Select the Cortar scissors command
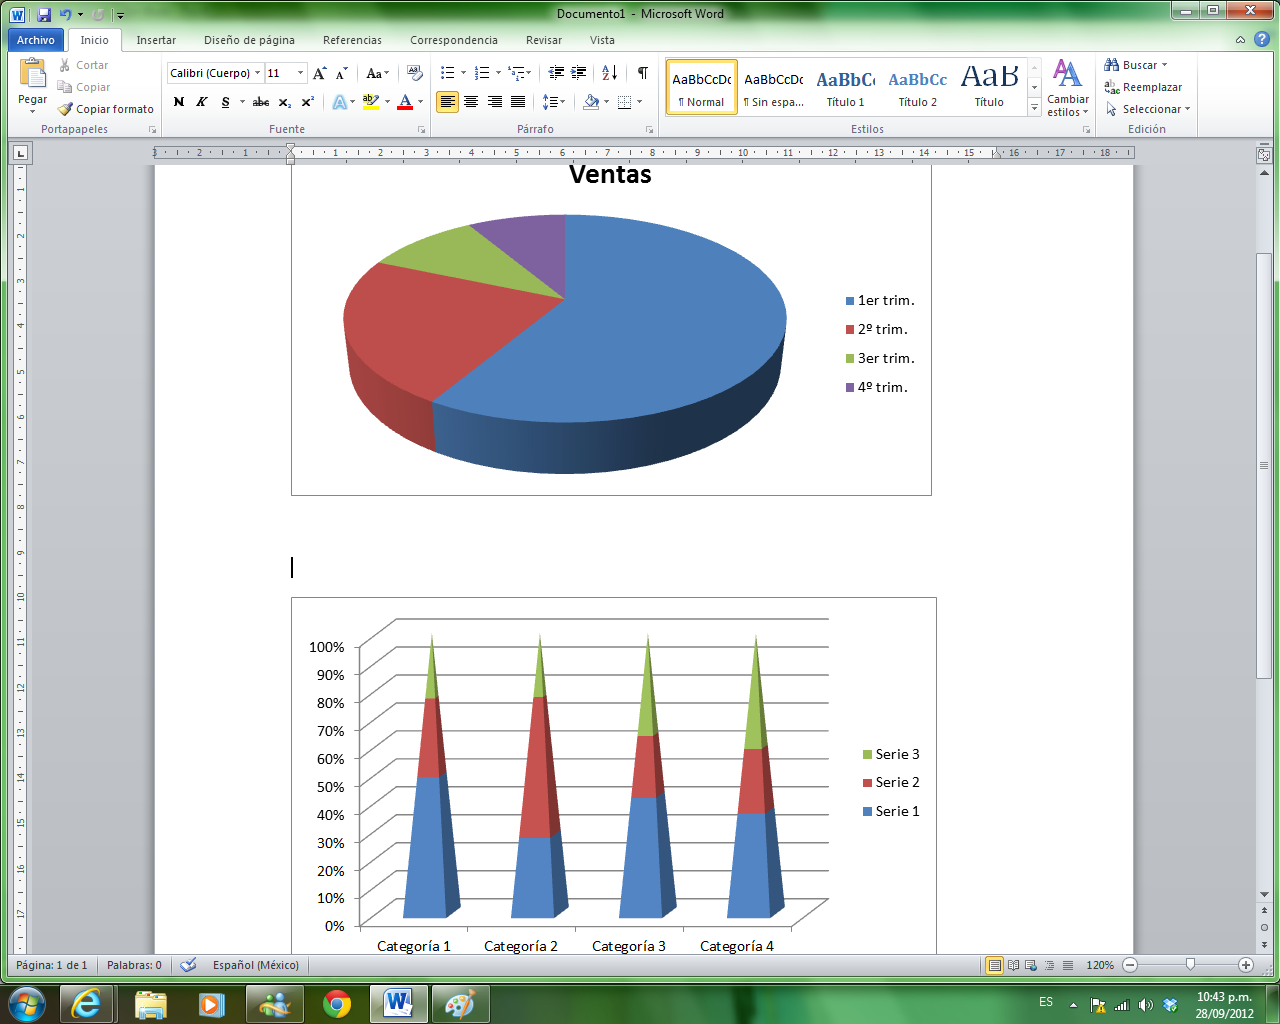This screenshot has width=1280, height=1024. [84, 65]
